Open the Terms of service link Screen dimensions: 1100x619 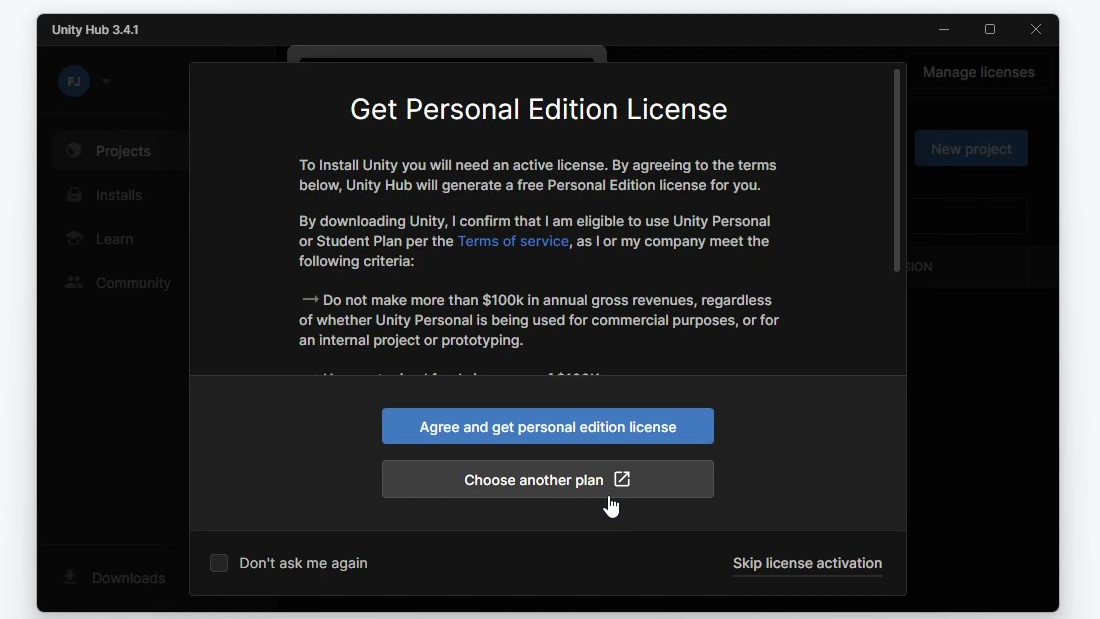pos(513,241)
